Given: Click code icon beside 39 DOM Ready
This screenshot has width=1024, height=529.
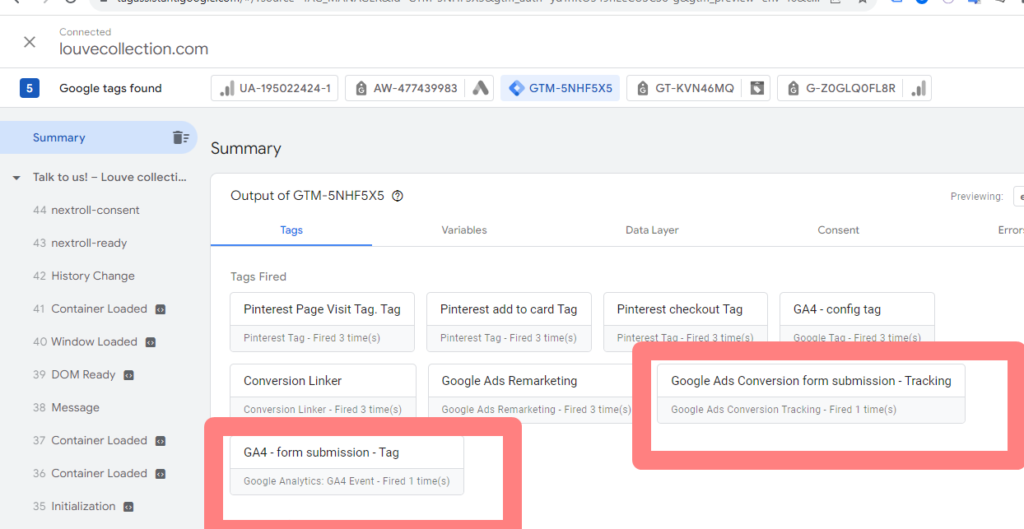Looking at the screenshot, I should (x=129, y=376).
